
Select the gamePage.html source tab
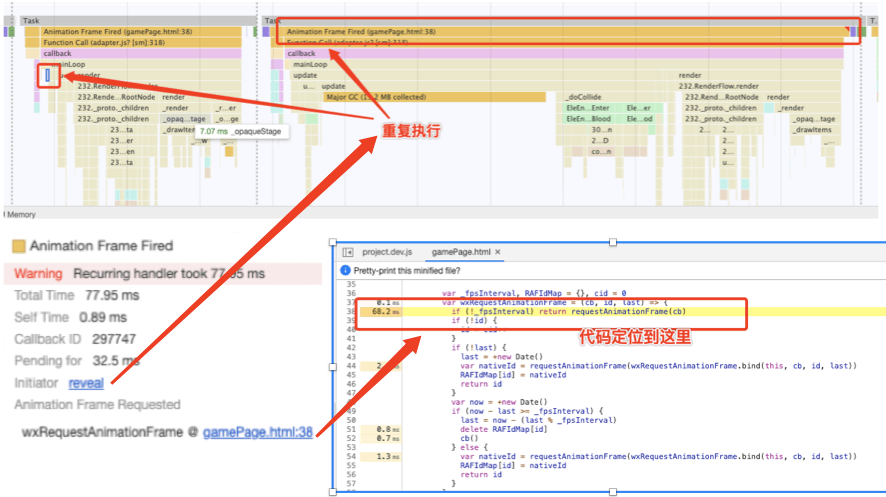(461, 252)
